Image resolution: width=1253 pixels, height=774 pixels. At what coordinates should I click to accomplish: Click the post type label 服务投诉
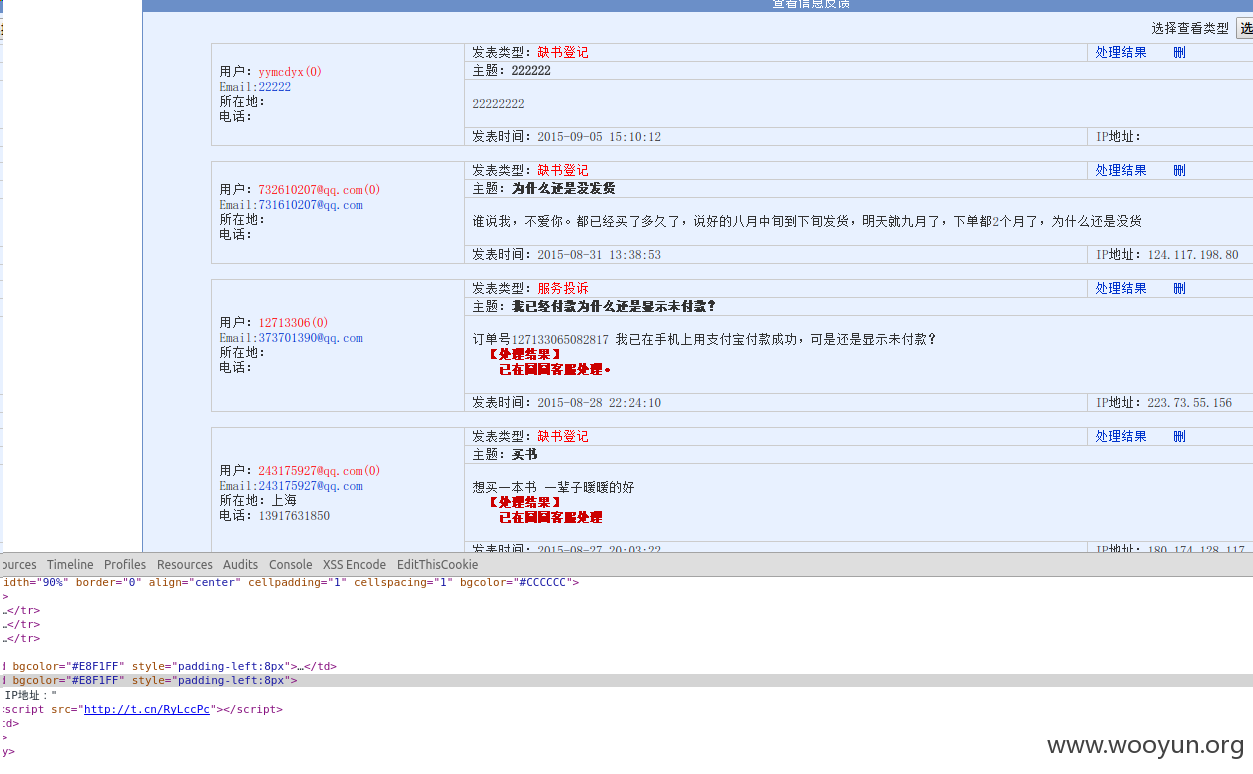[x=563, y=288]
